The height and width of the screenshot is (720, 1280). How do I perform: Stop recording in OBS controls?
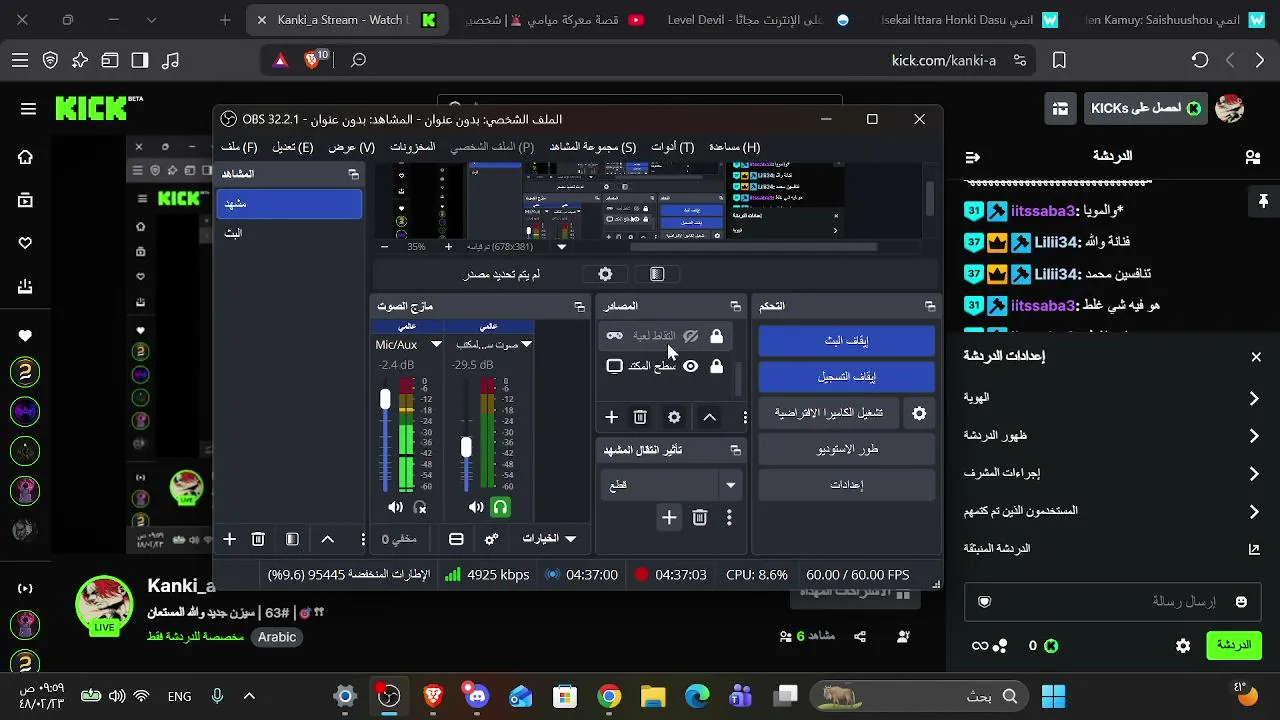click(846, 377)
